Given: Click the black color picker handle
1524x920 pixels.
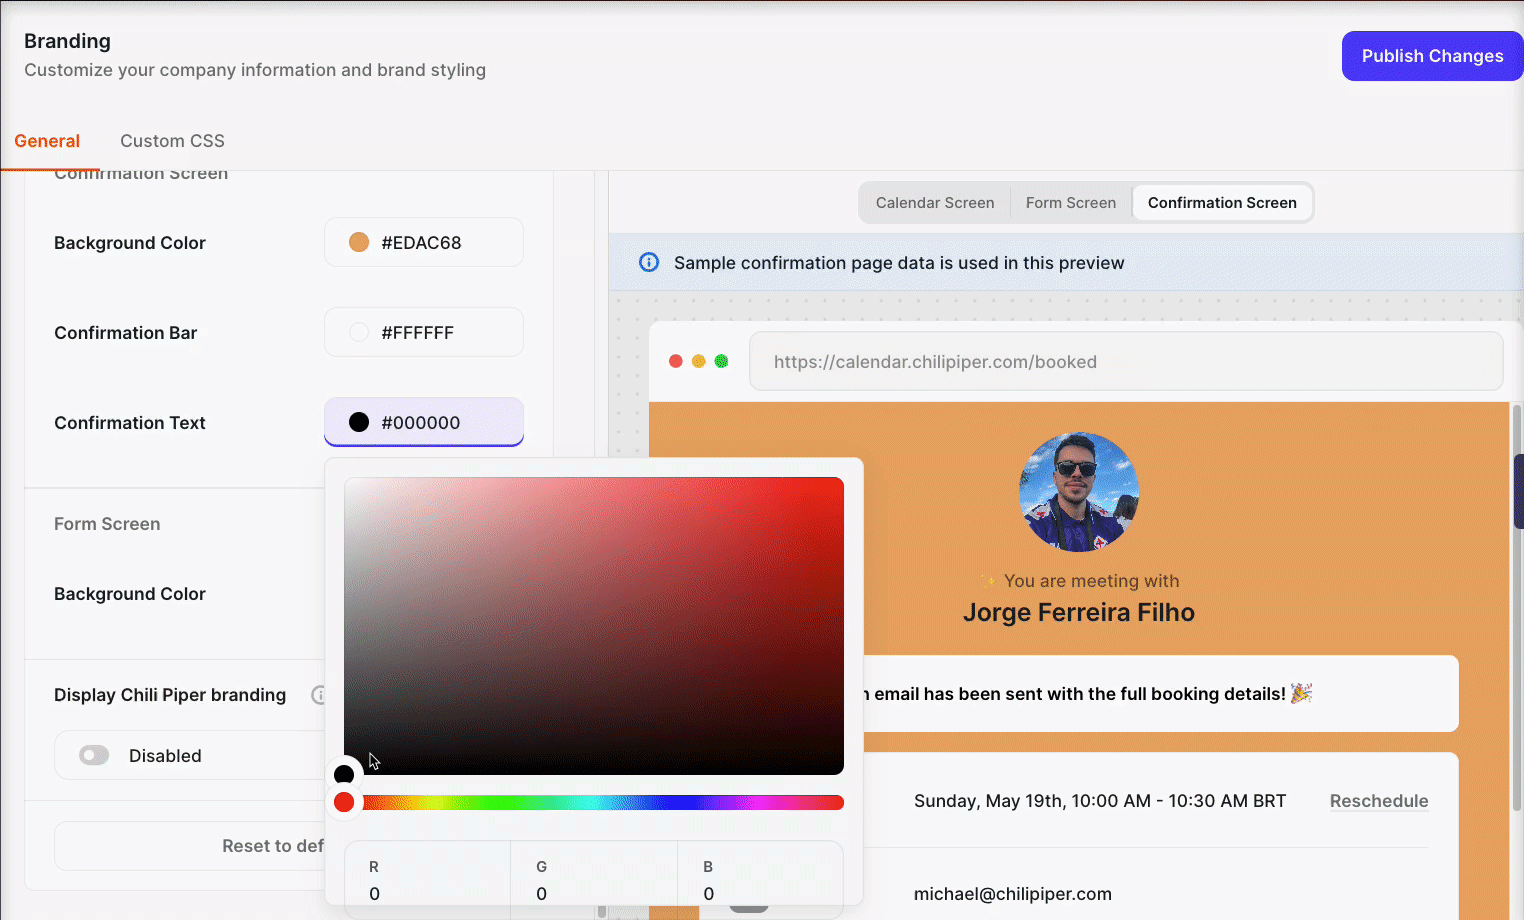Looking at the screenshot, I should pos(344,774).
